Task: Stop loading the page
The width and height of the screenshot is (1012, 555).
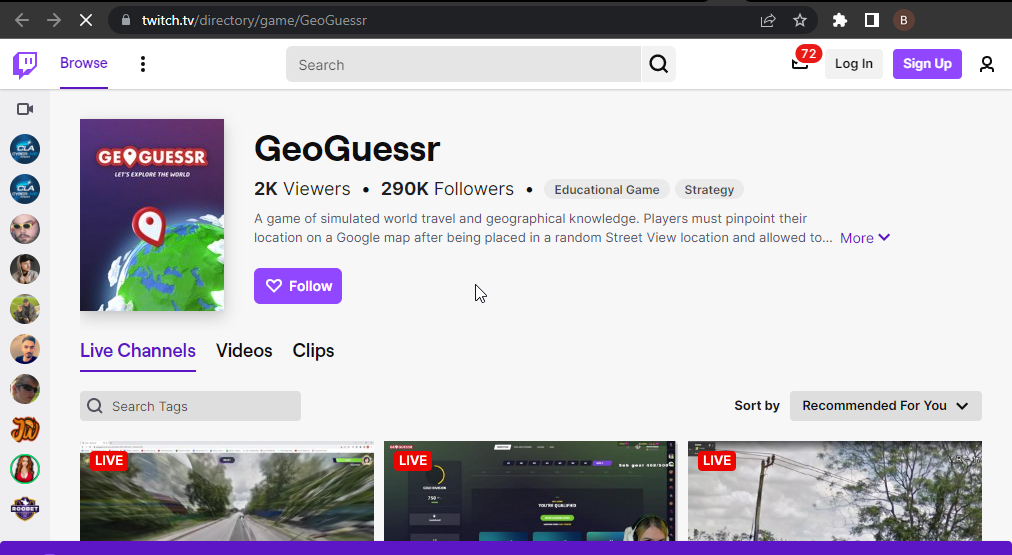Action: (85, 20)
